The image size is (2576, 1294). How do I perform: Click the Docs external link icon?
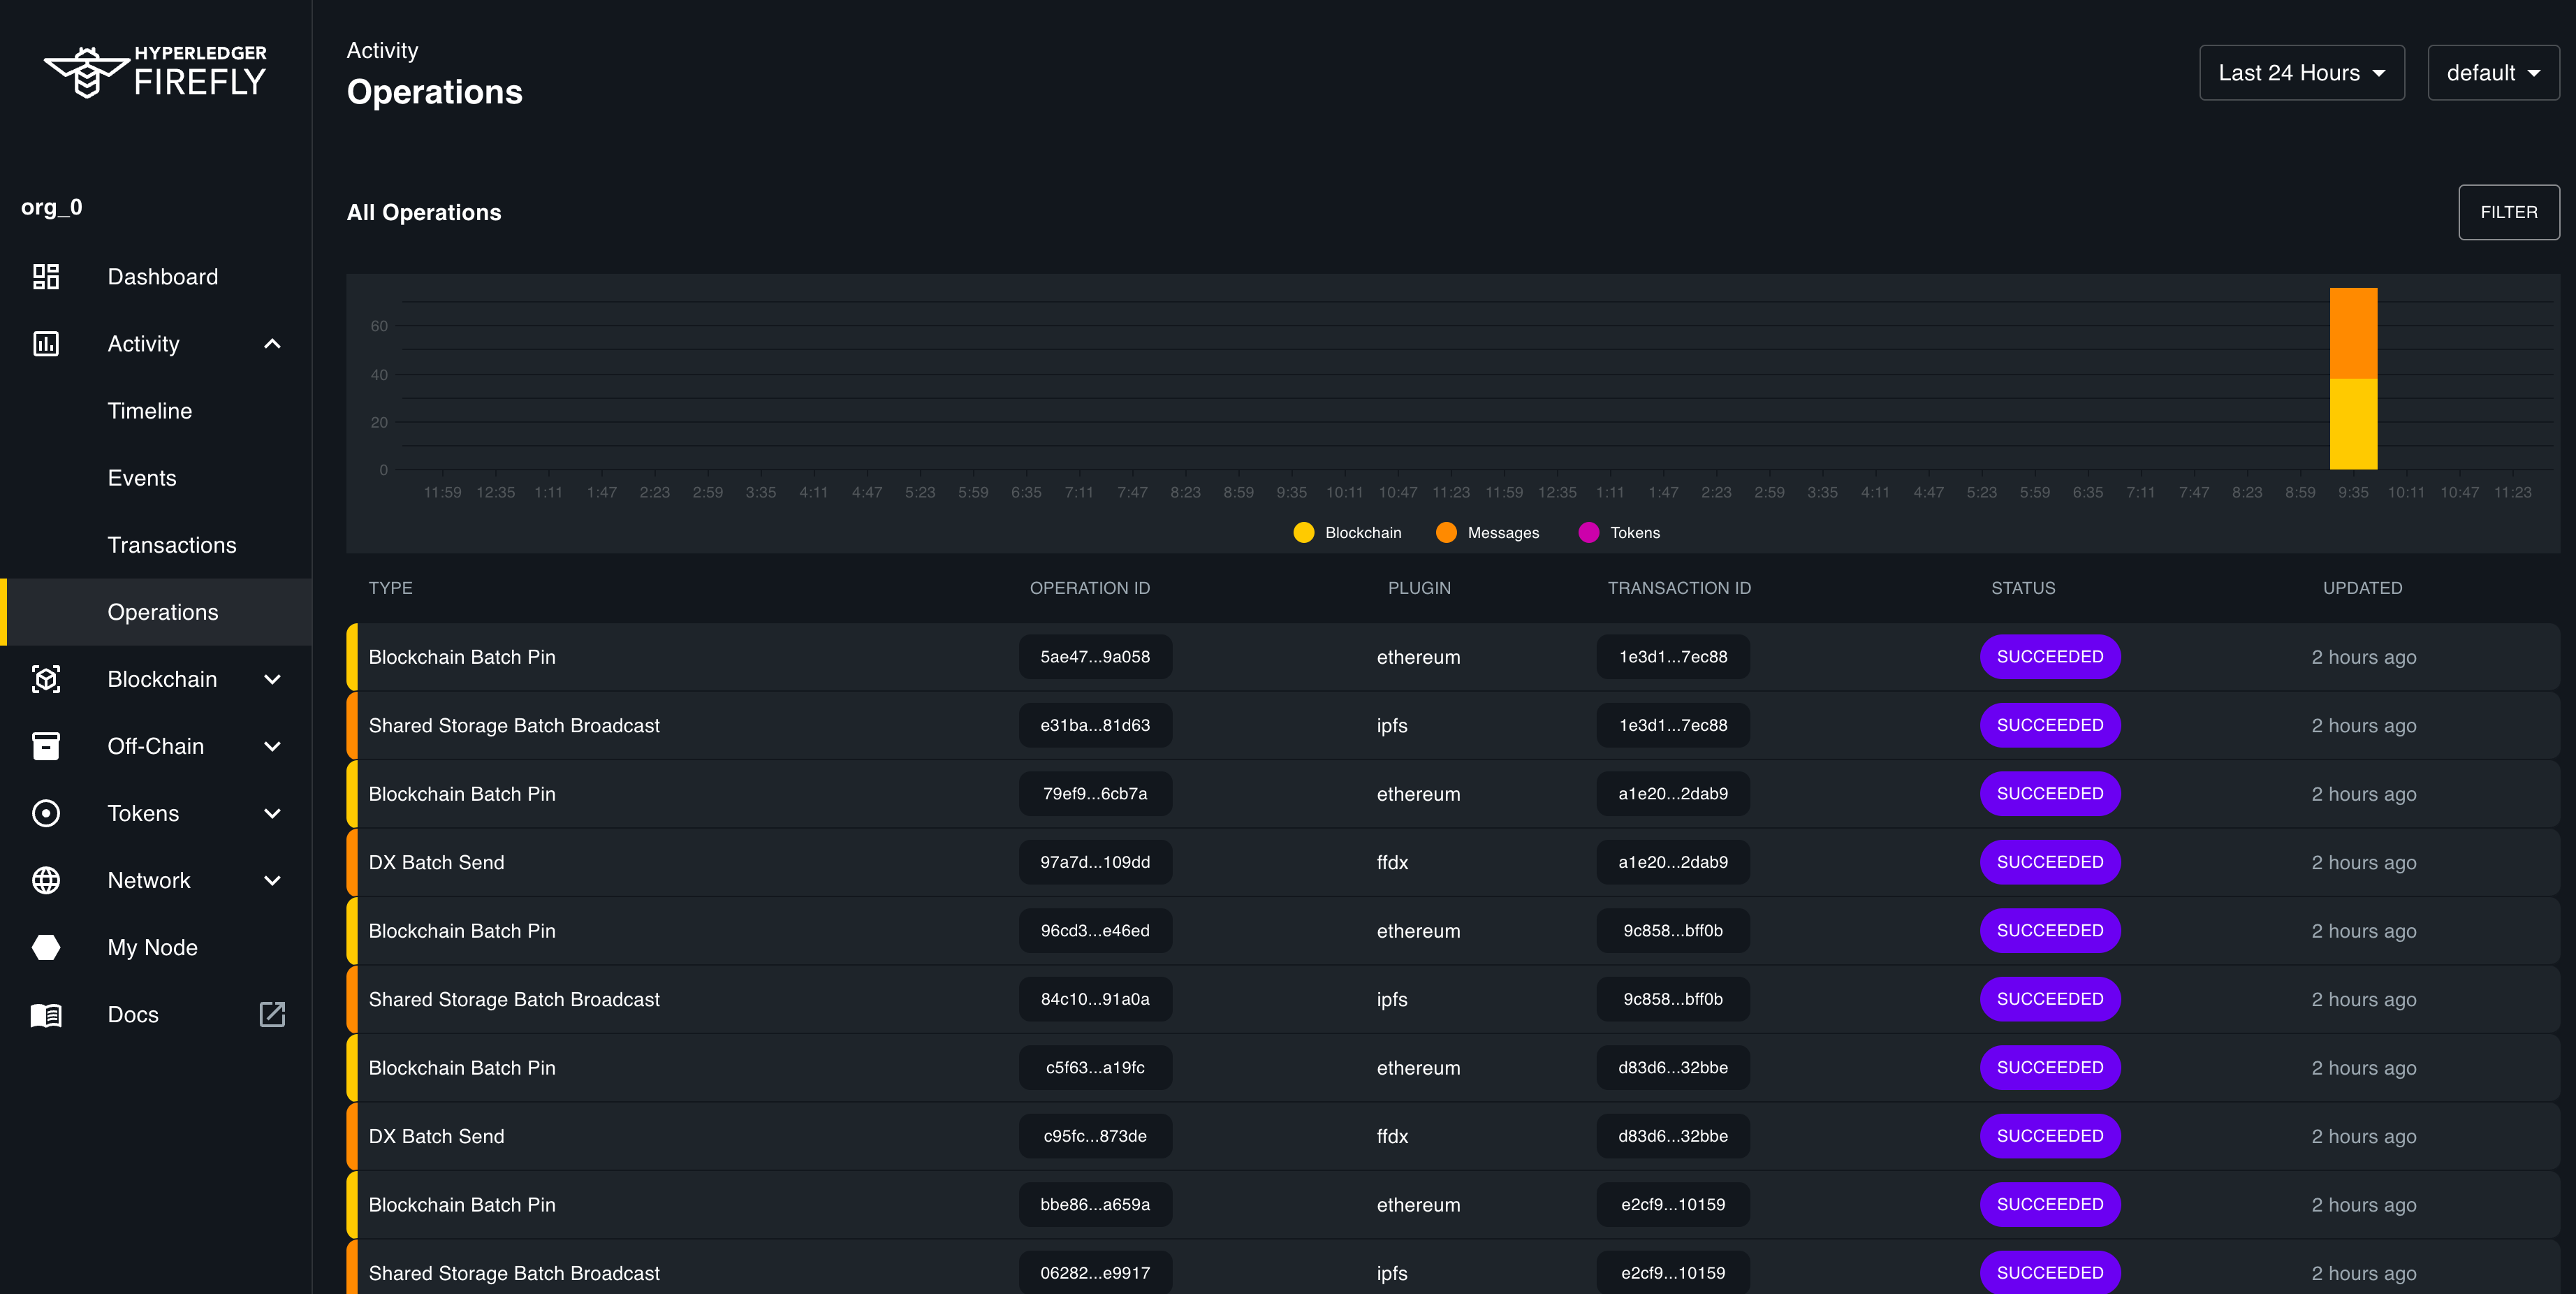272,1014
